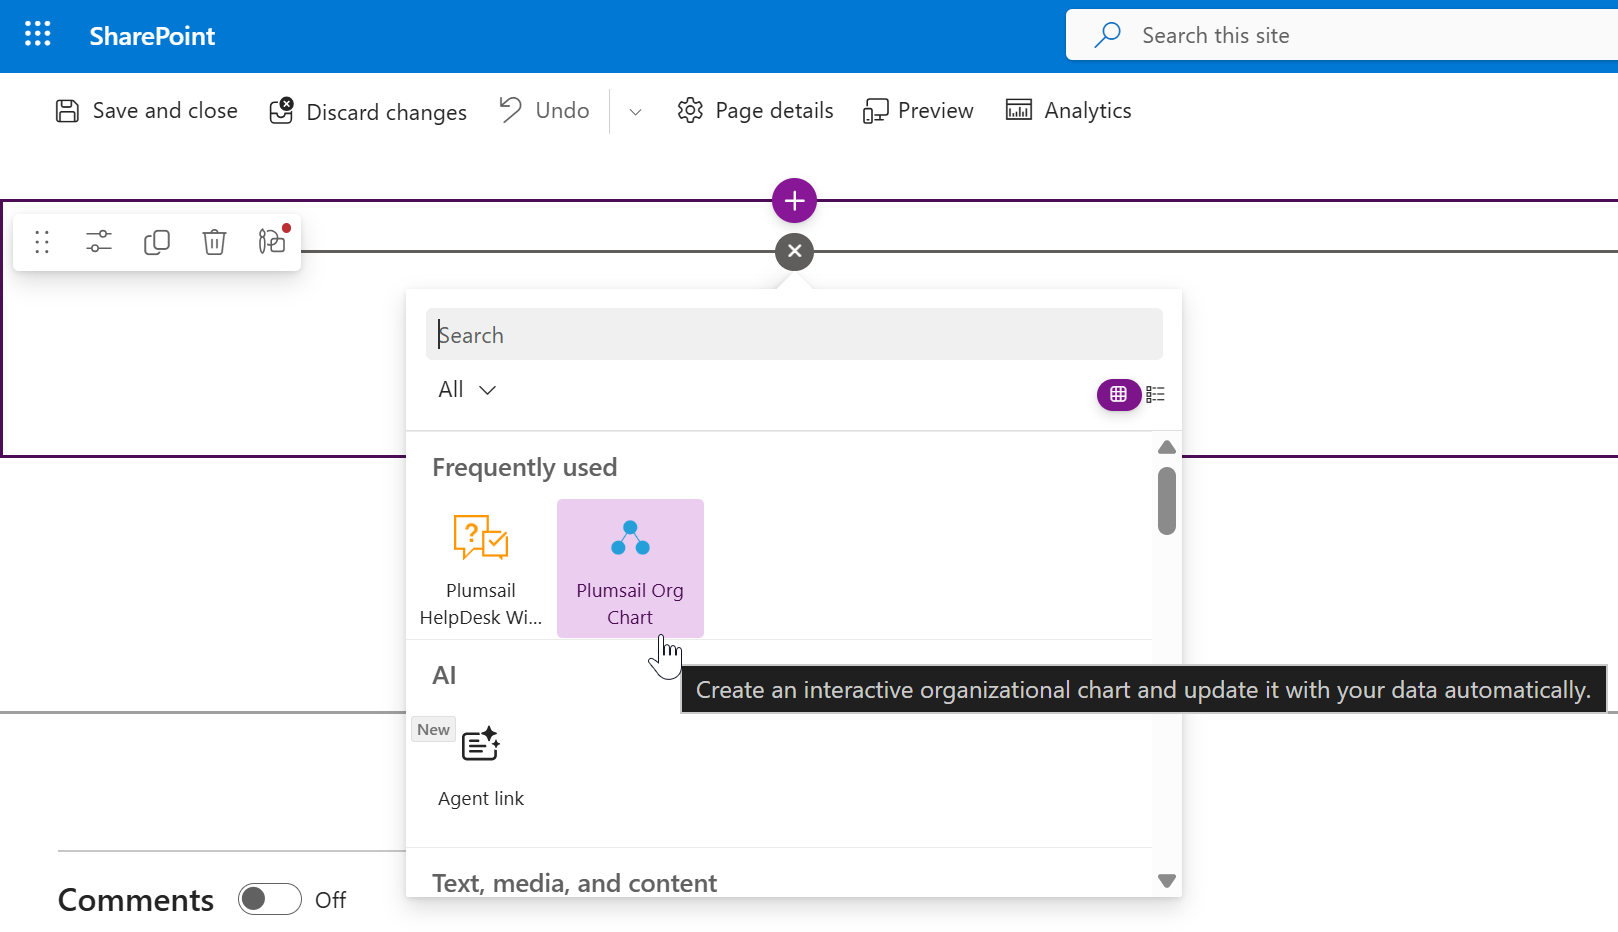Add the Plumsail Org Chart web part

[630, 568]
